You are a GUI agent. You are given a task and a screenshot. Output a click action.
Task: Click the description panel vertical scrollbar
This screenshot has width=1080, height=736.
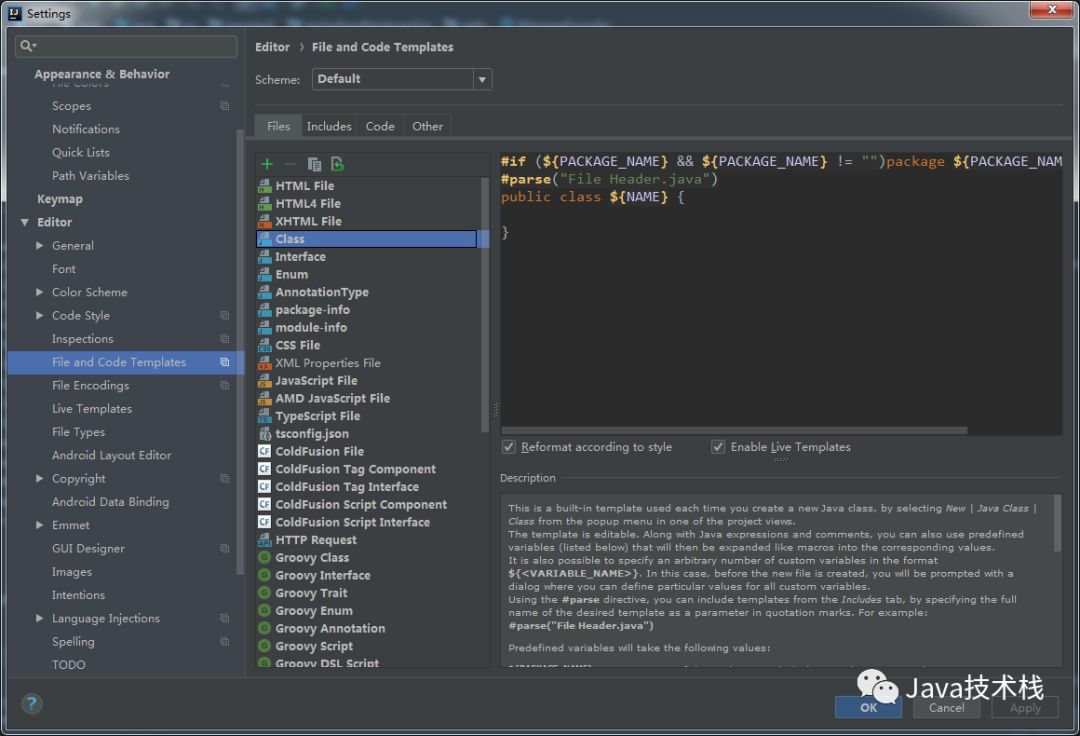pyautogui.click(x=1057, y=523)
